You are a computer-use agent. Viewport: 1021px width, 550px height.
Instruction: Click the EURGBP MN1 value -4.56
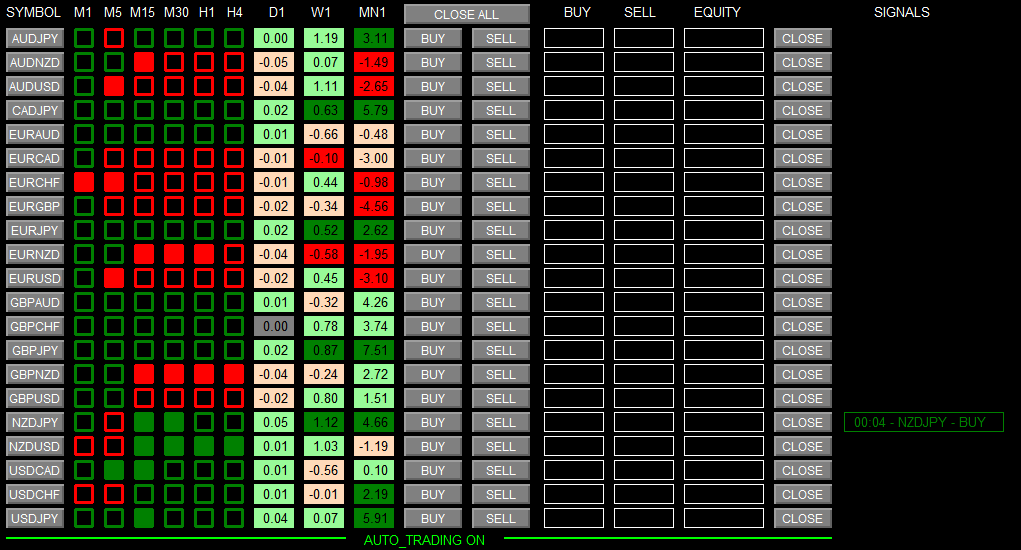374,206
